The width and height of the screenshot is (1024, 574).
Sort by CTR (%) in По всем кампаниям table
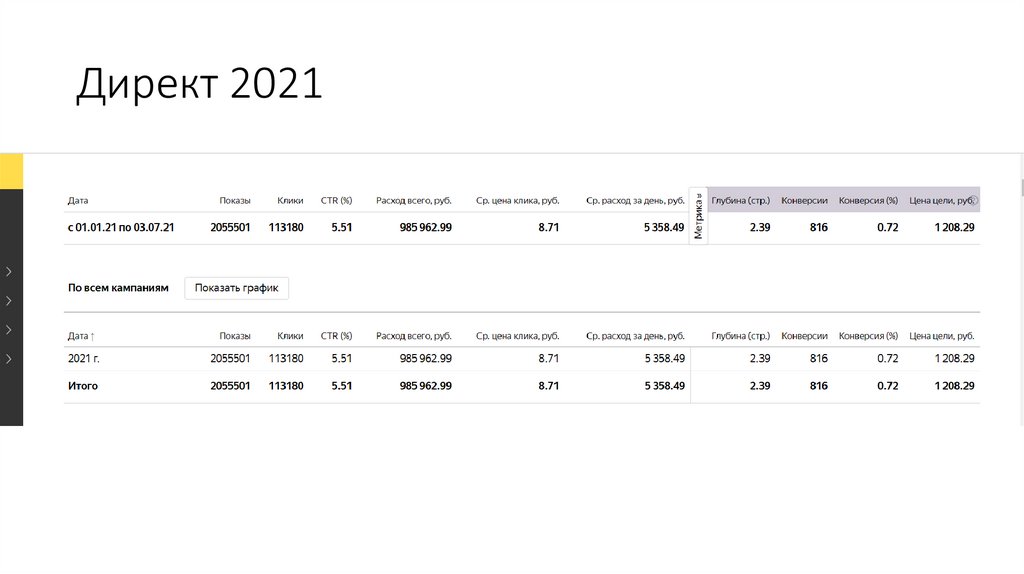tap(336, 336)
